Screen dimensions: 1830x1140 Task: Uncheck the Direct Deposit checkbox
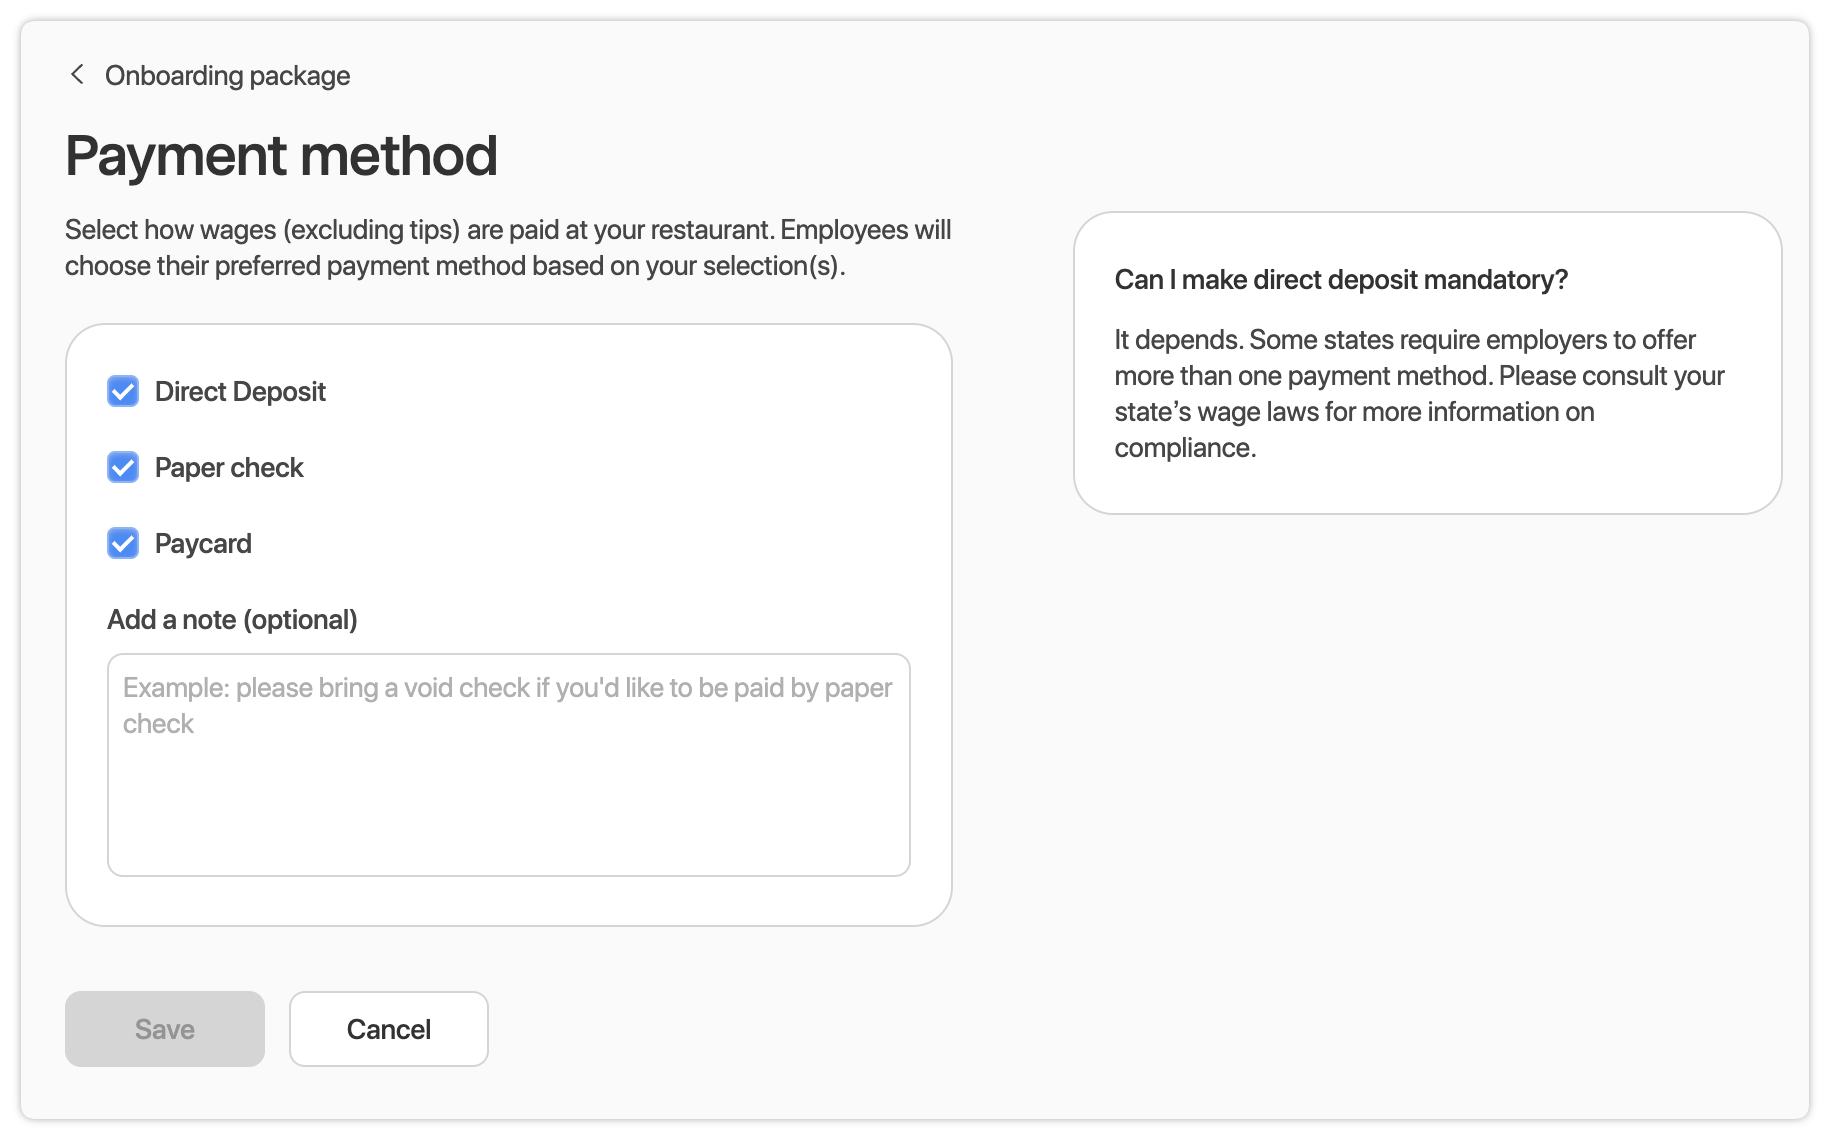(123, 392)
